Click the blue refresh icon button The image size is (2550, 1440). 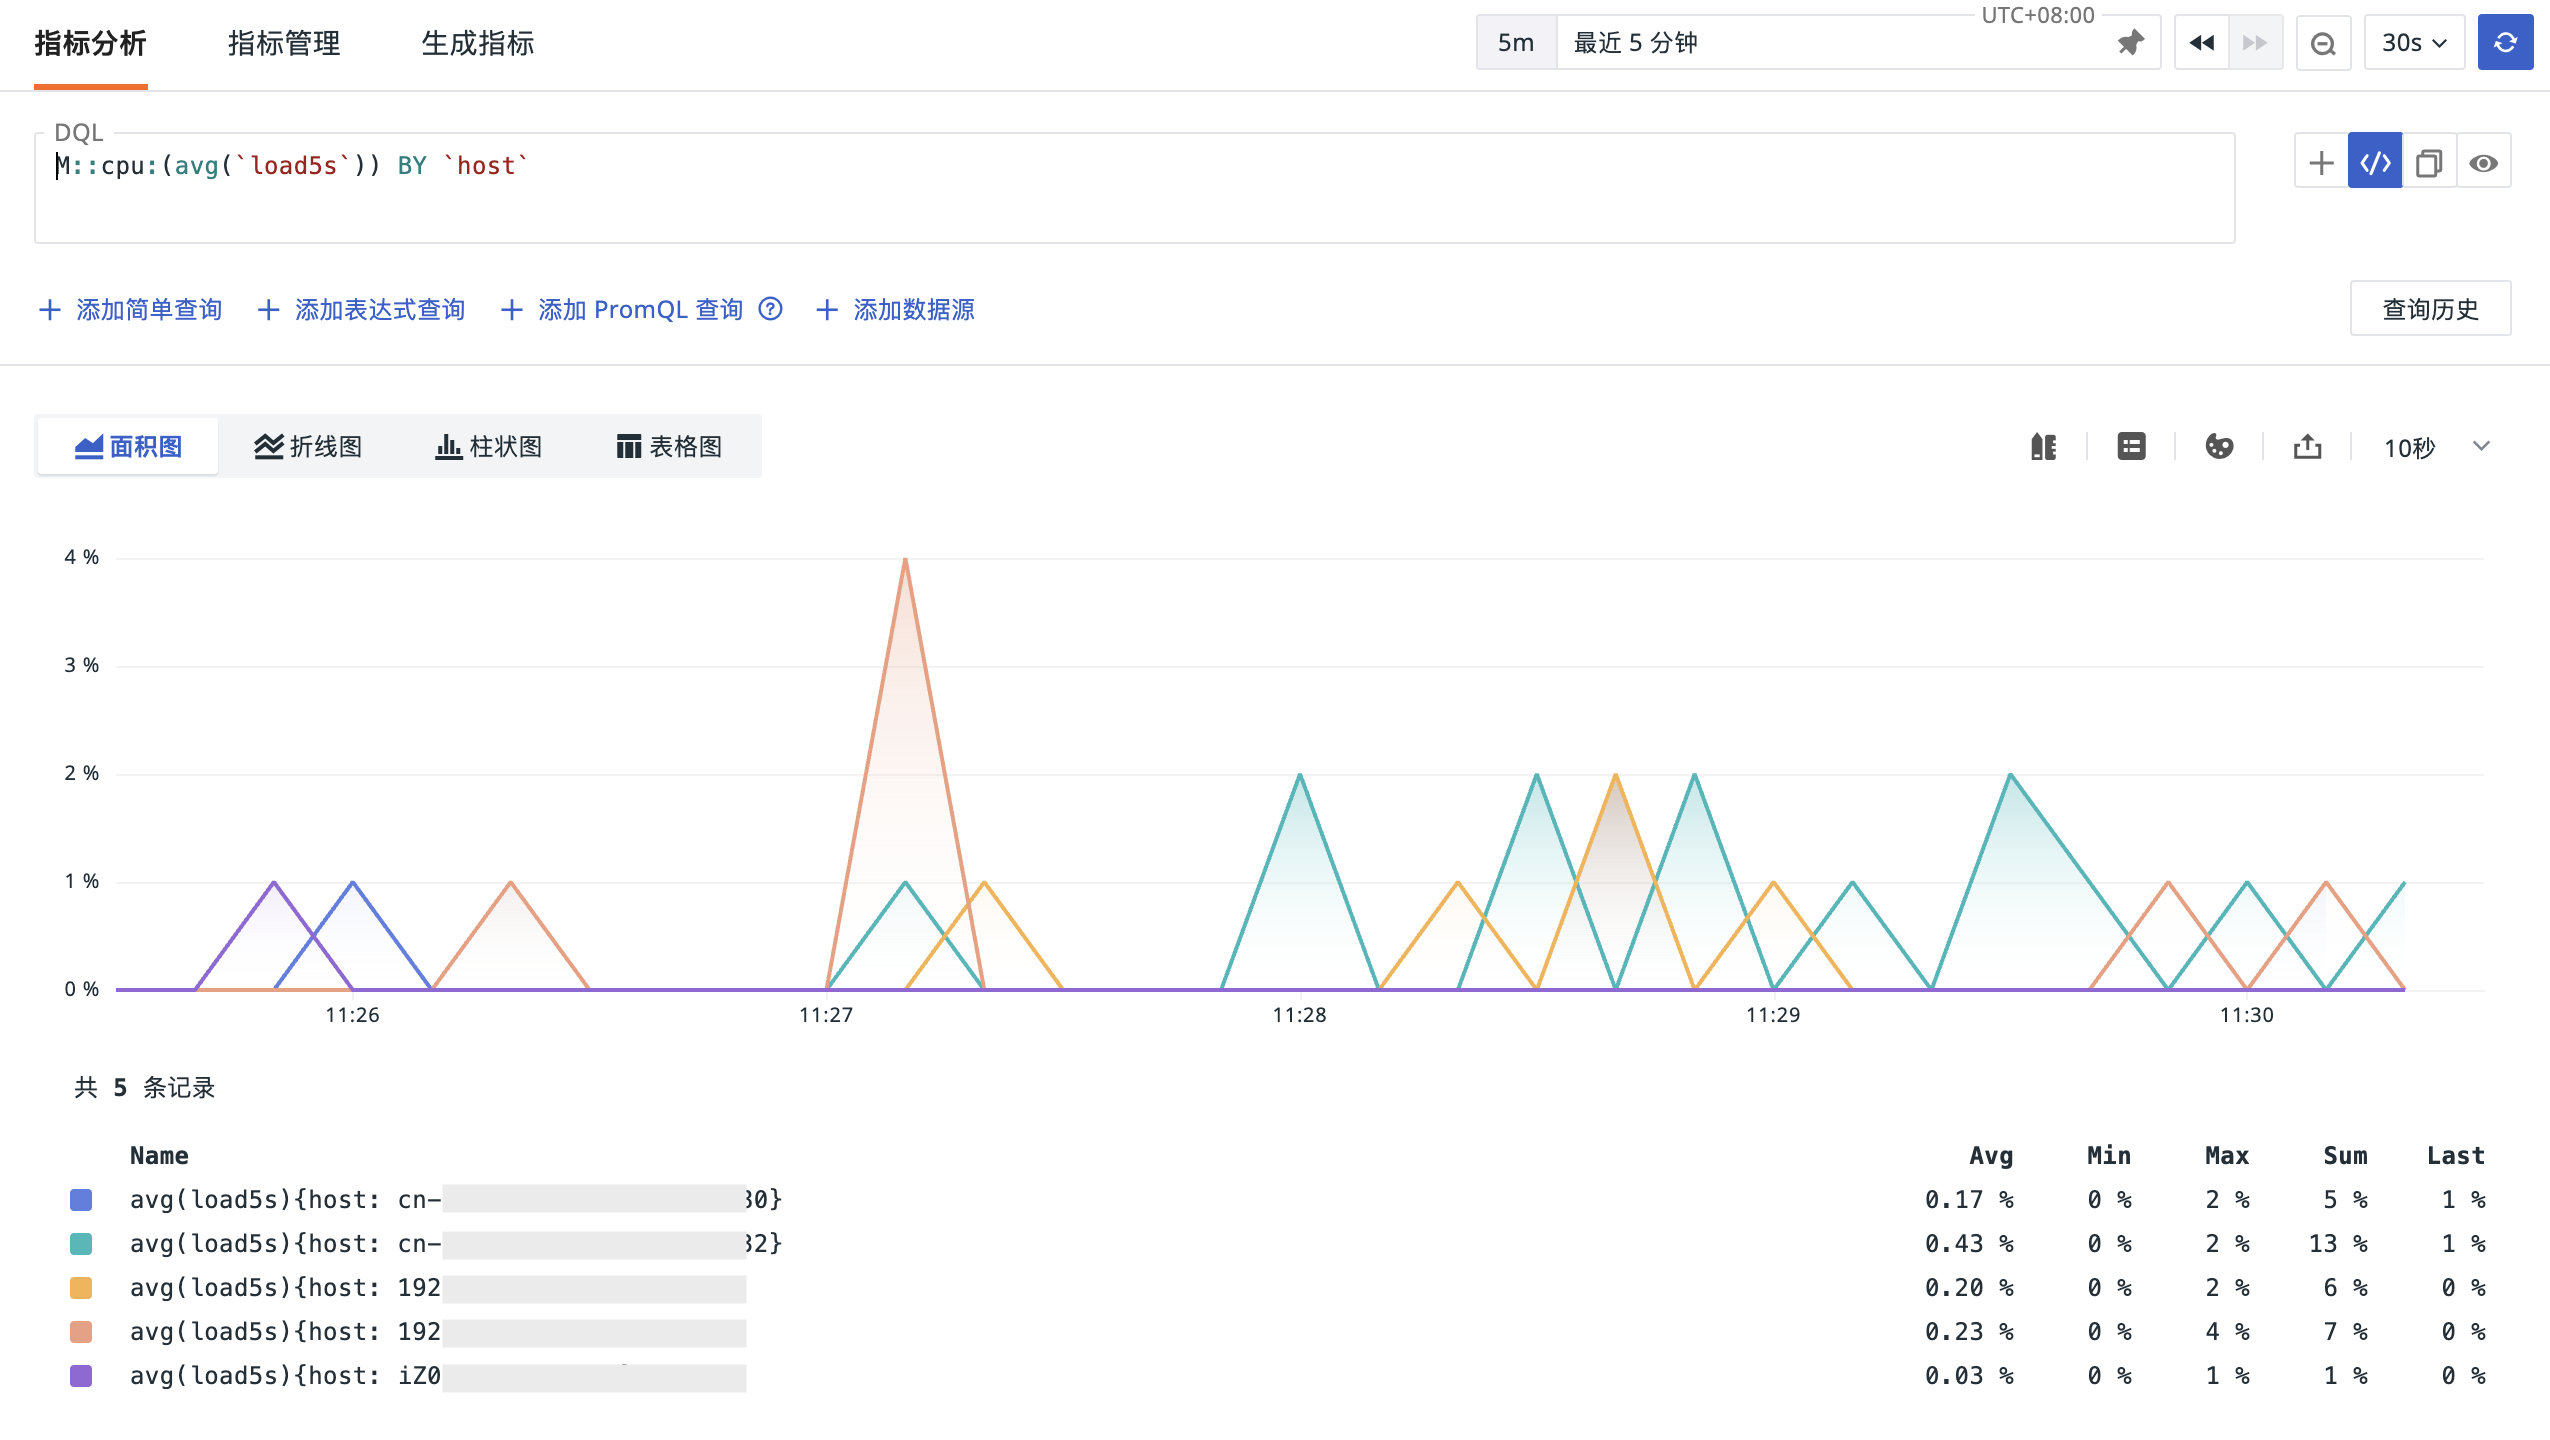click(2504, 43)
